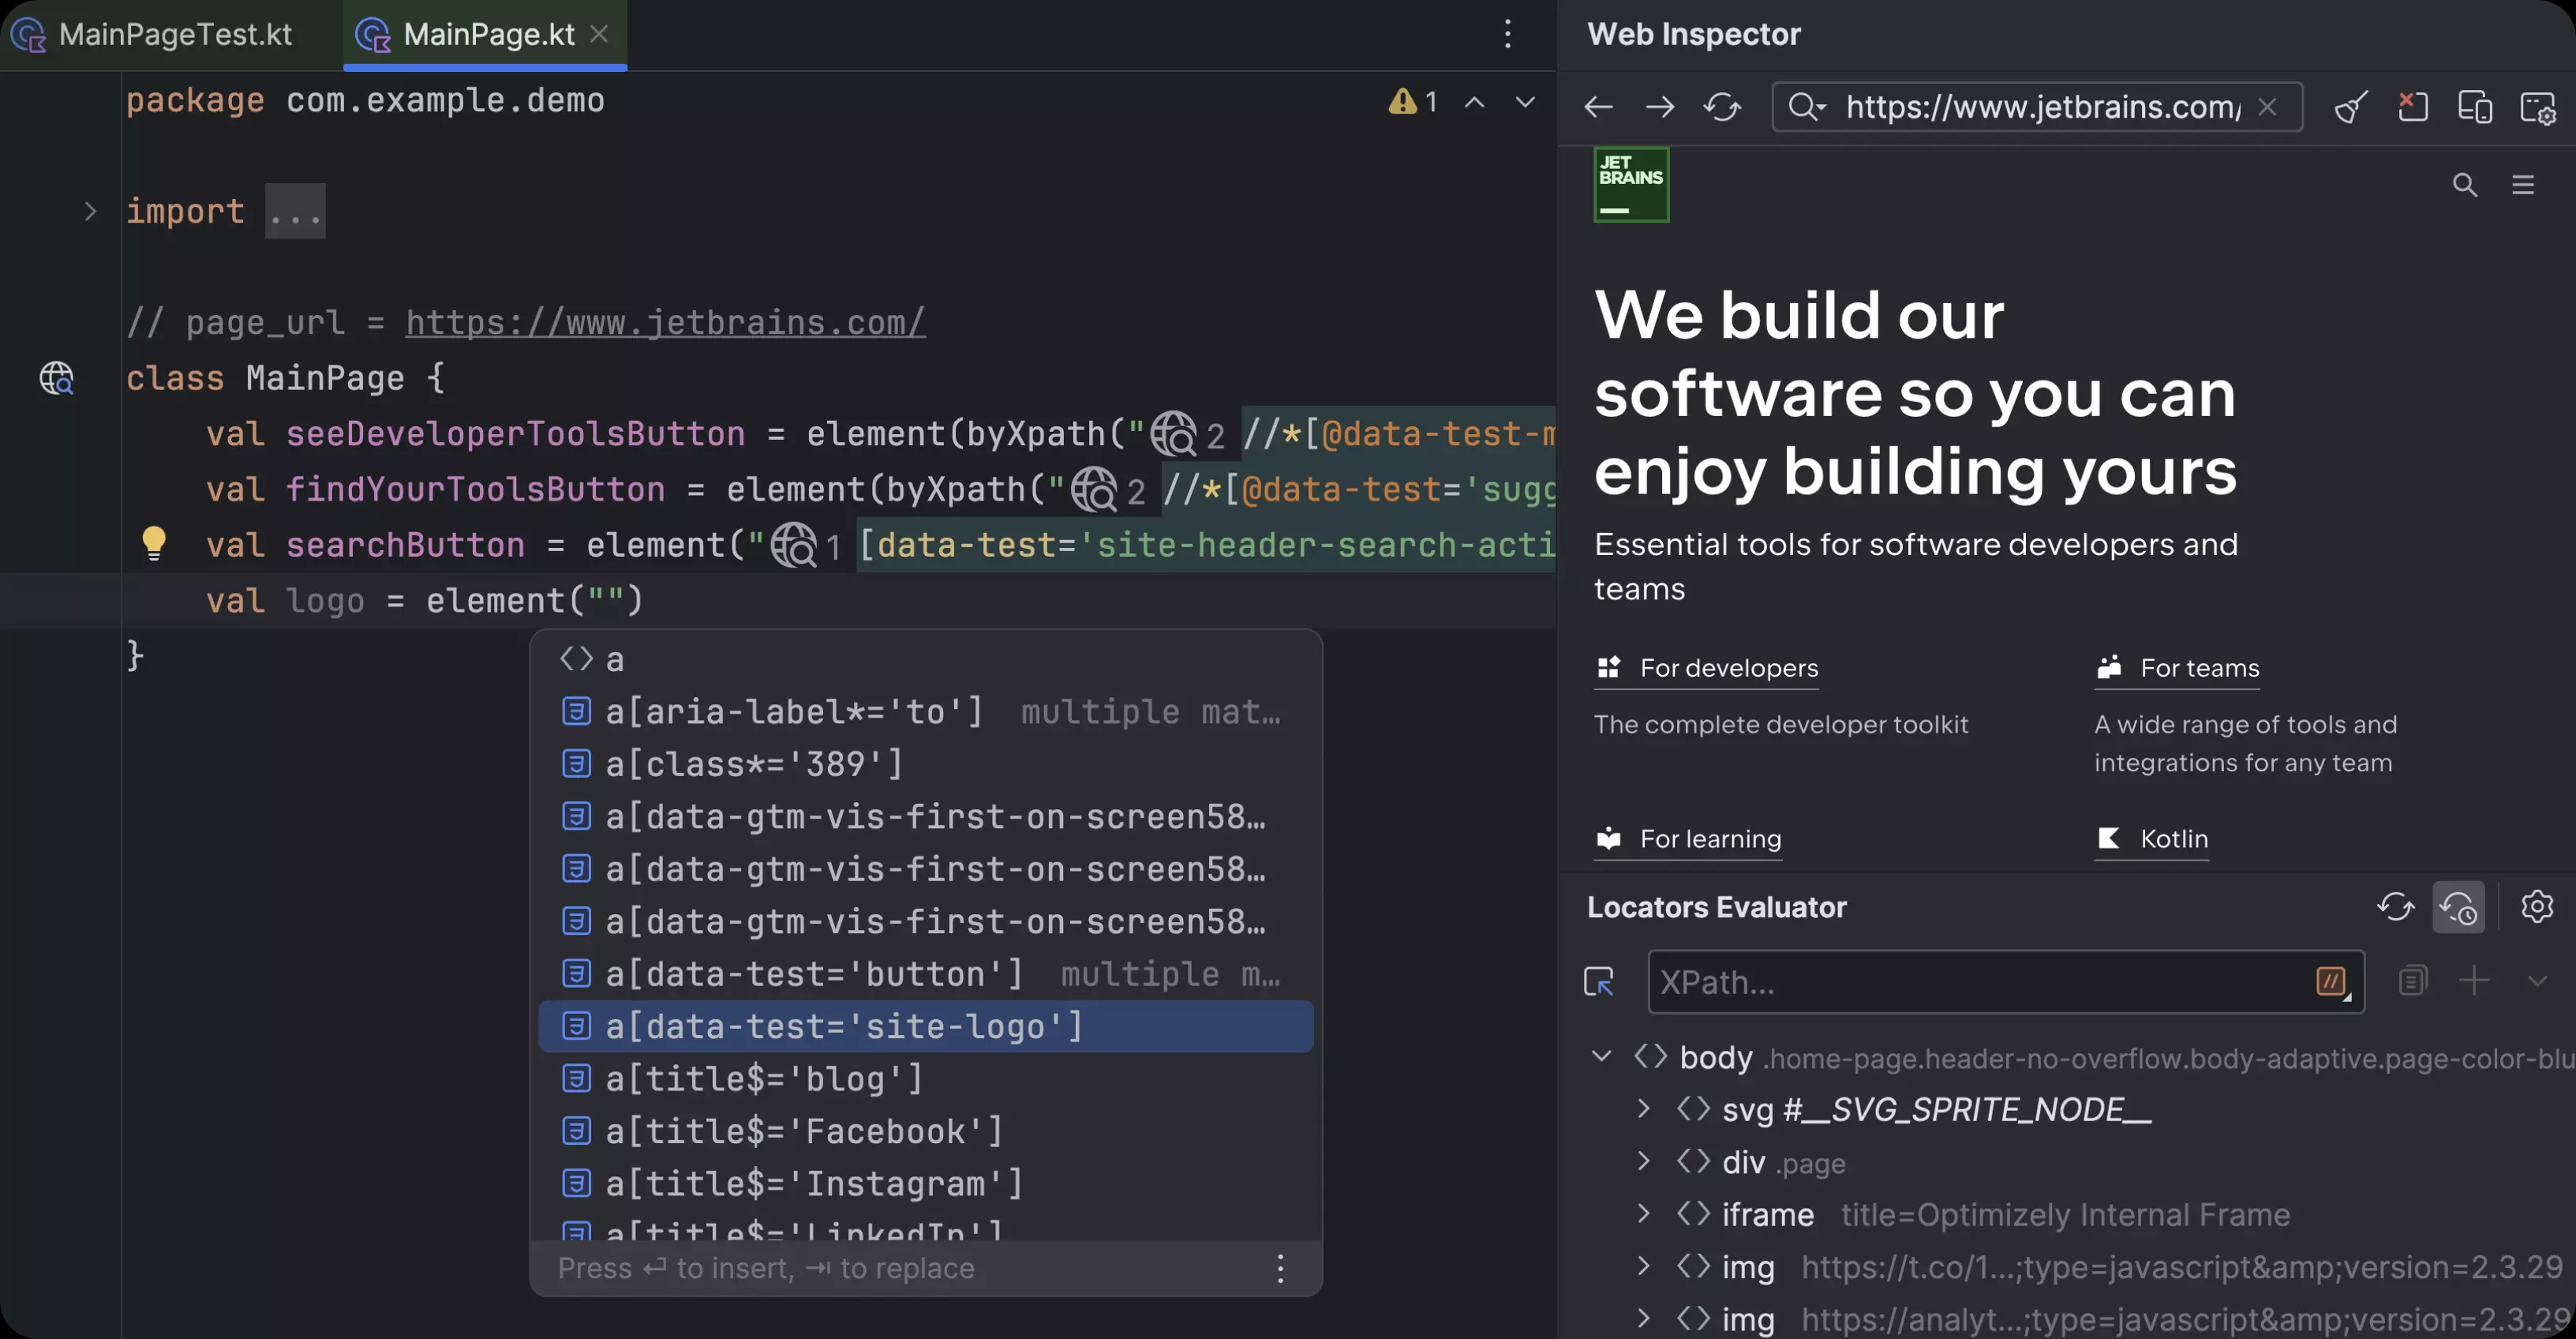Expand the svg __SVG_SPRITE_NODE__ tree node

pyautogui.click(x=1643, y=1109)
